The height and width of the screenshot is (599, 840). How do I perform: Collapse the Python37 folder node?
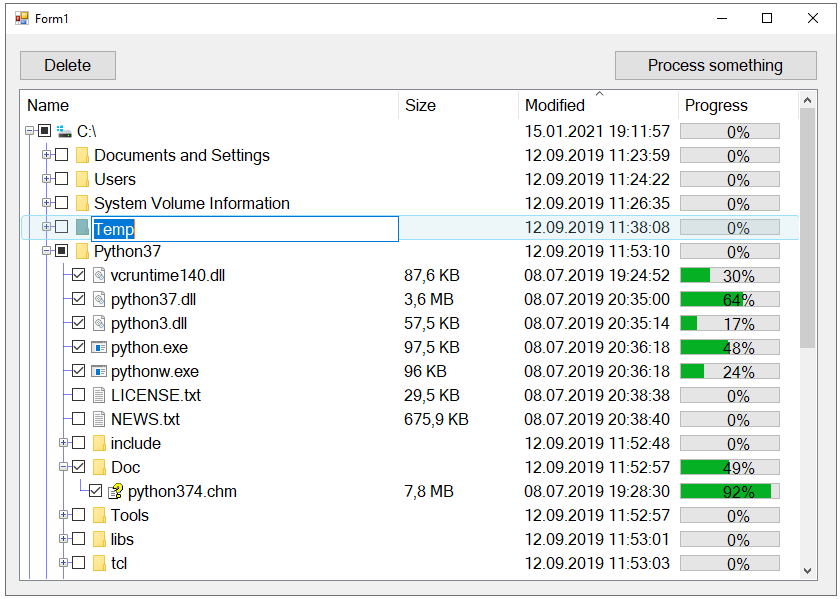click(47, 250)
